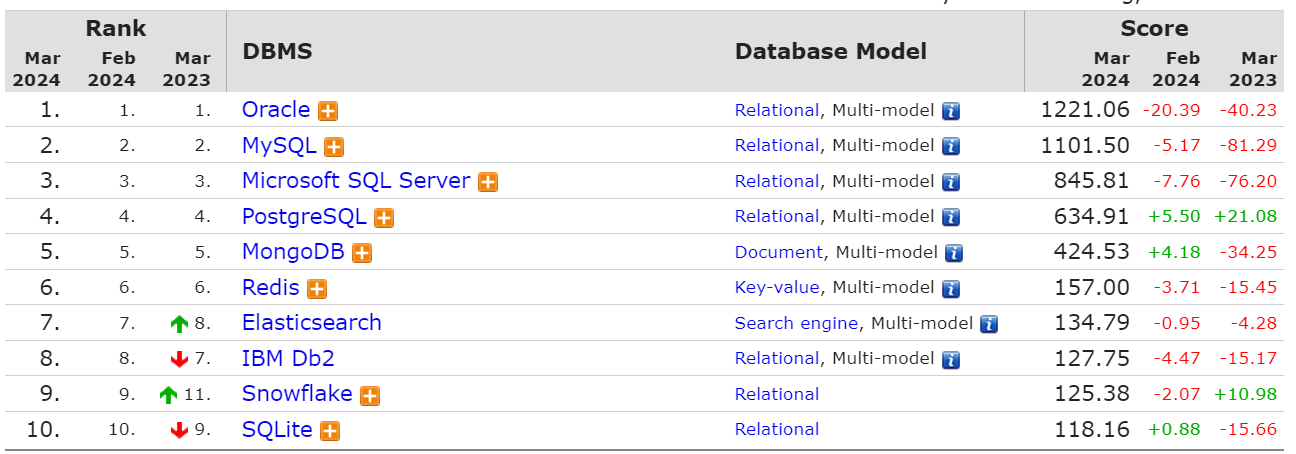Click the info icon in IBM Db2 row
1296x454 pixels.
951,360
